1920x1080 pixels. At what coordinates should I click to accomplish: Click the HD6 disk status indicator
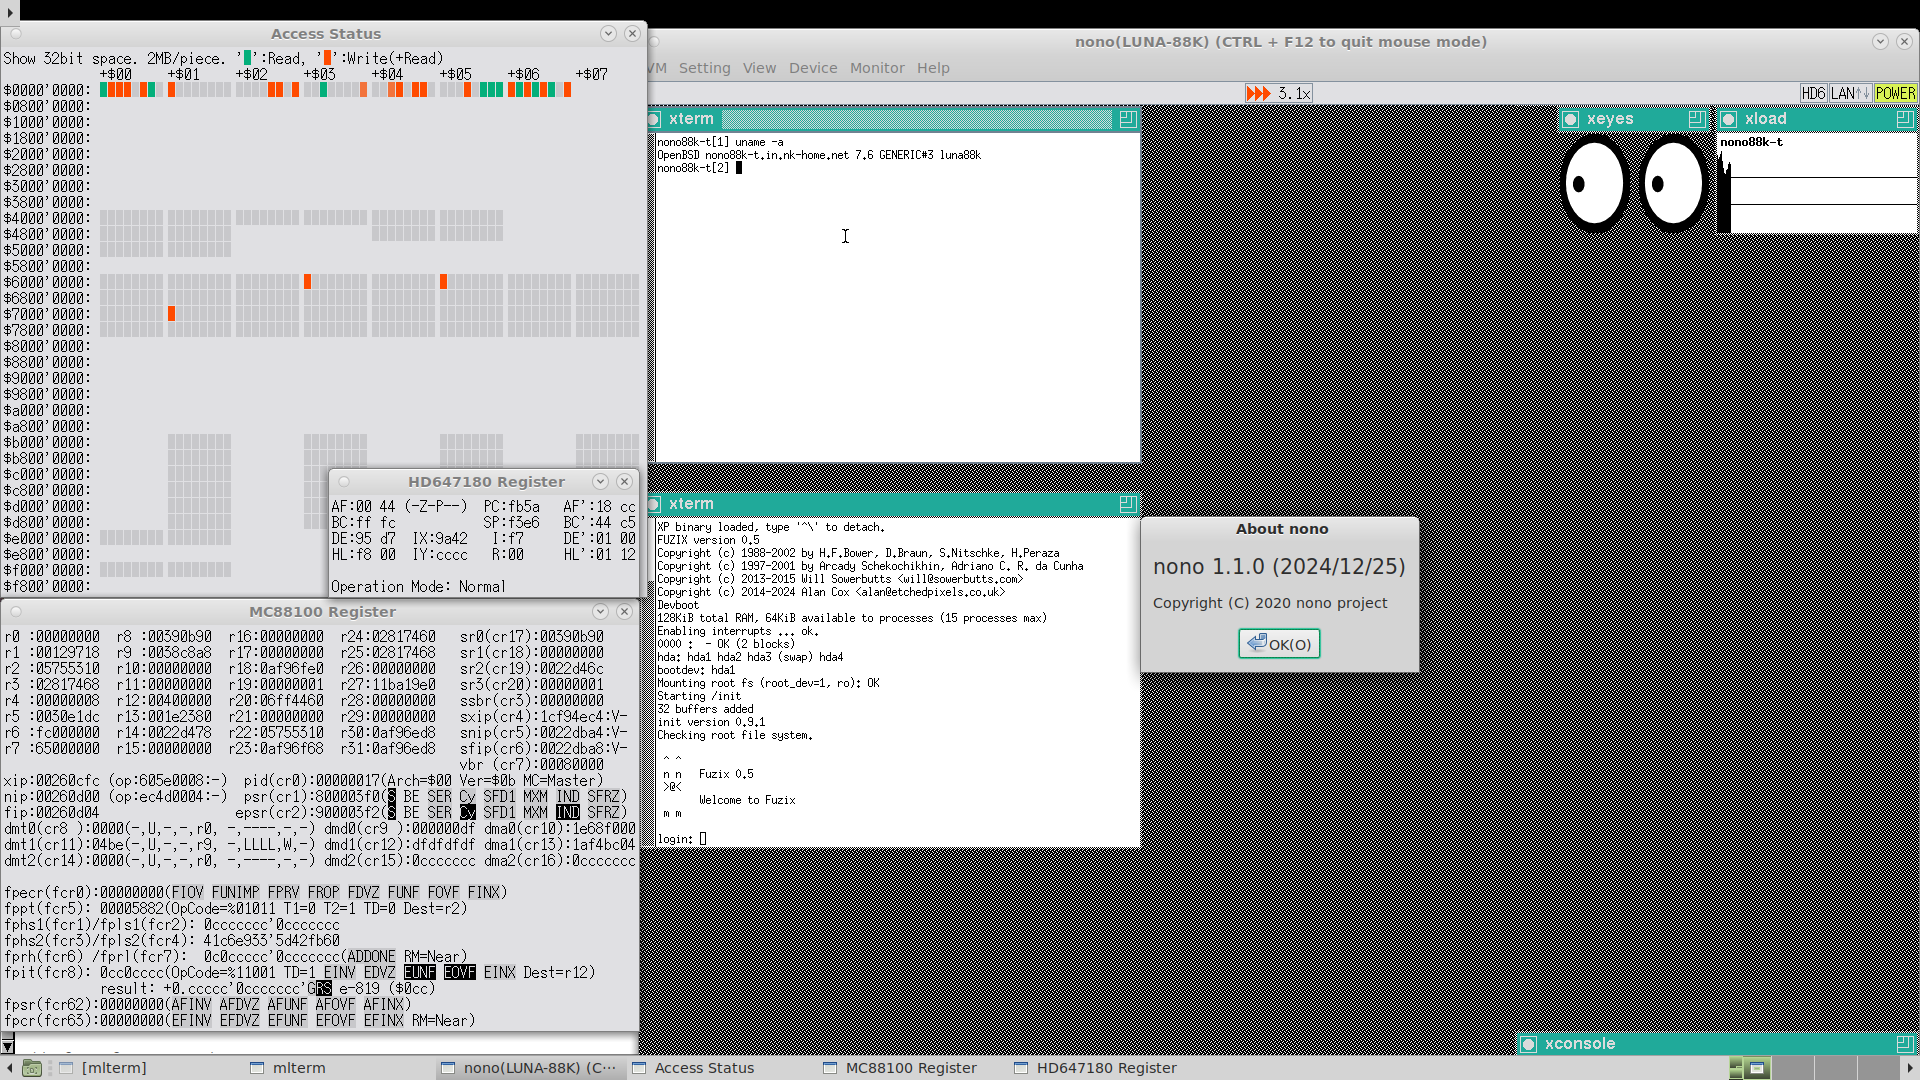(1813, 93)
